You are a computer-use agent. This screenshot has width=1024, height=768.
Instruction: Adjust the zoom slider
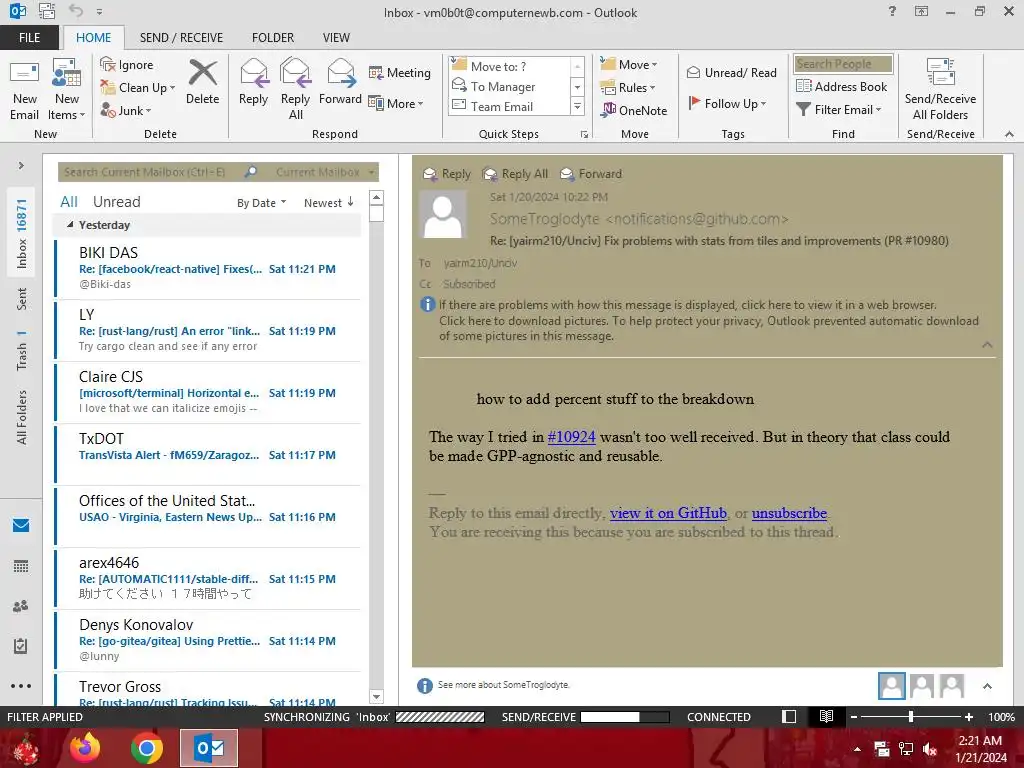pos(910,717)
